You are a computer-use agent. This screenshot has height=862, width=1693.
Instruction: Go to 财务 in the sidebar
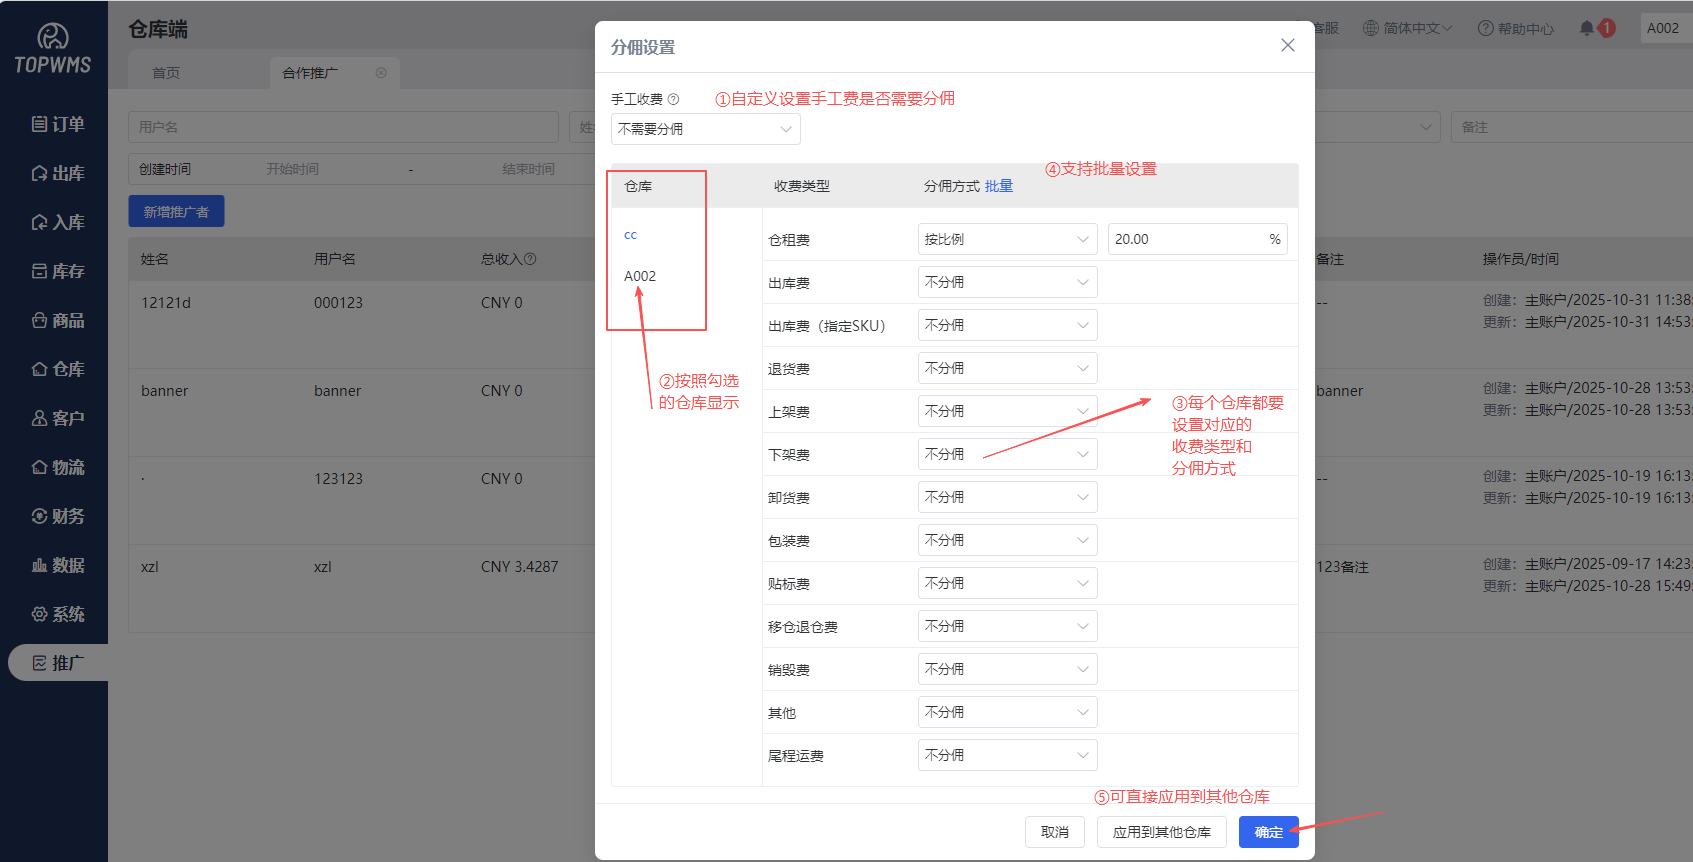click(x=58, y=516)
